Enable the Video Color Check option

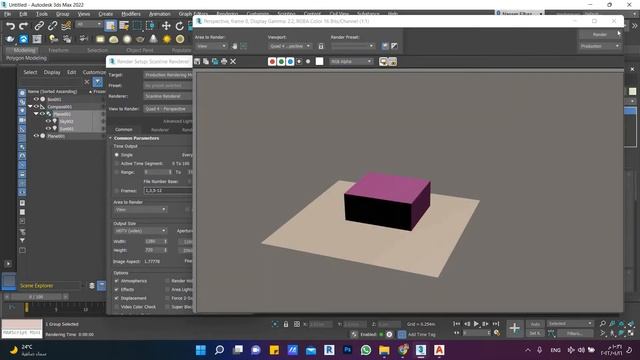pos(117,307)
